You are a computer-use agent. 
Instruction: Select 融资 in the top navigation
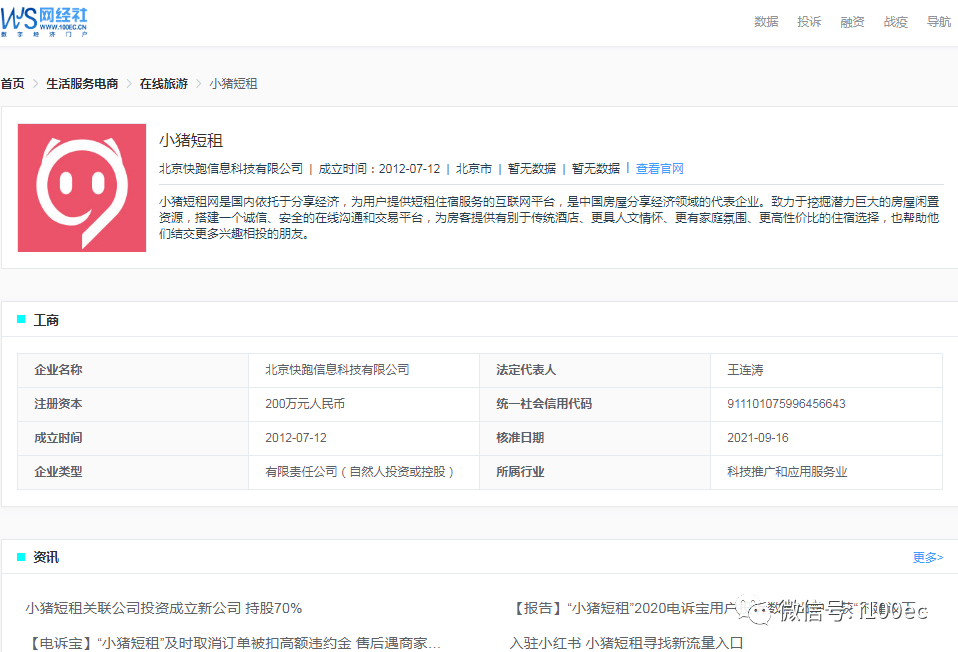(x=852, y=22)
